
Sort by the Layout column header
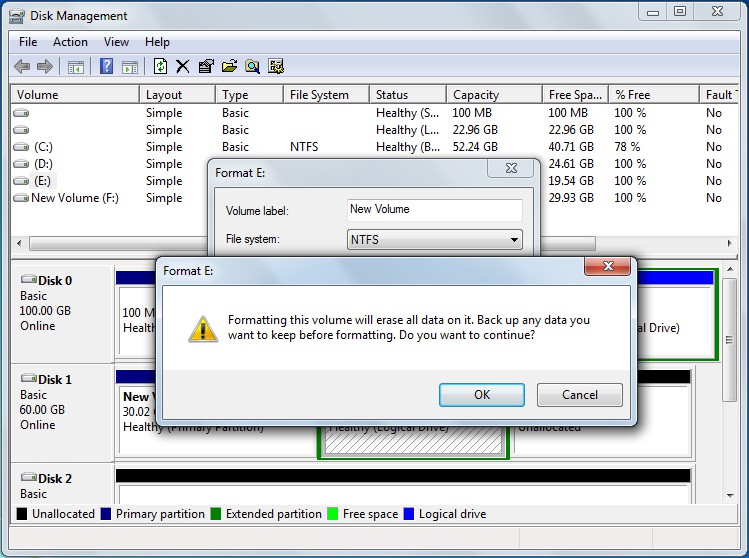(x=177, y=95)
